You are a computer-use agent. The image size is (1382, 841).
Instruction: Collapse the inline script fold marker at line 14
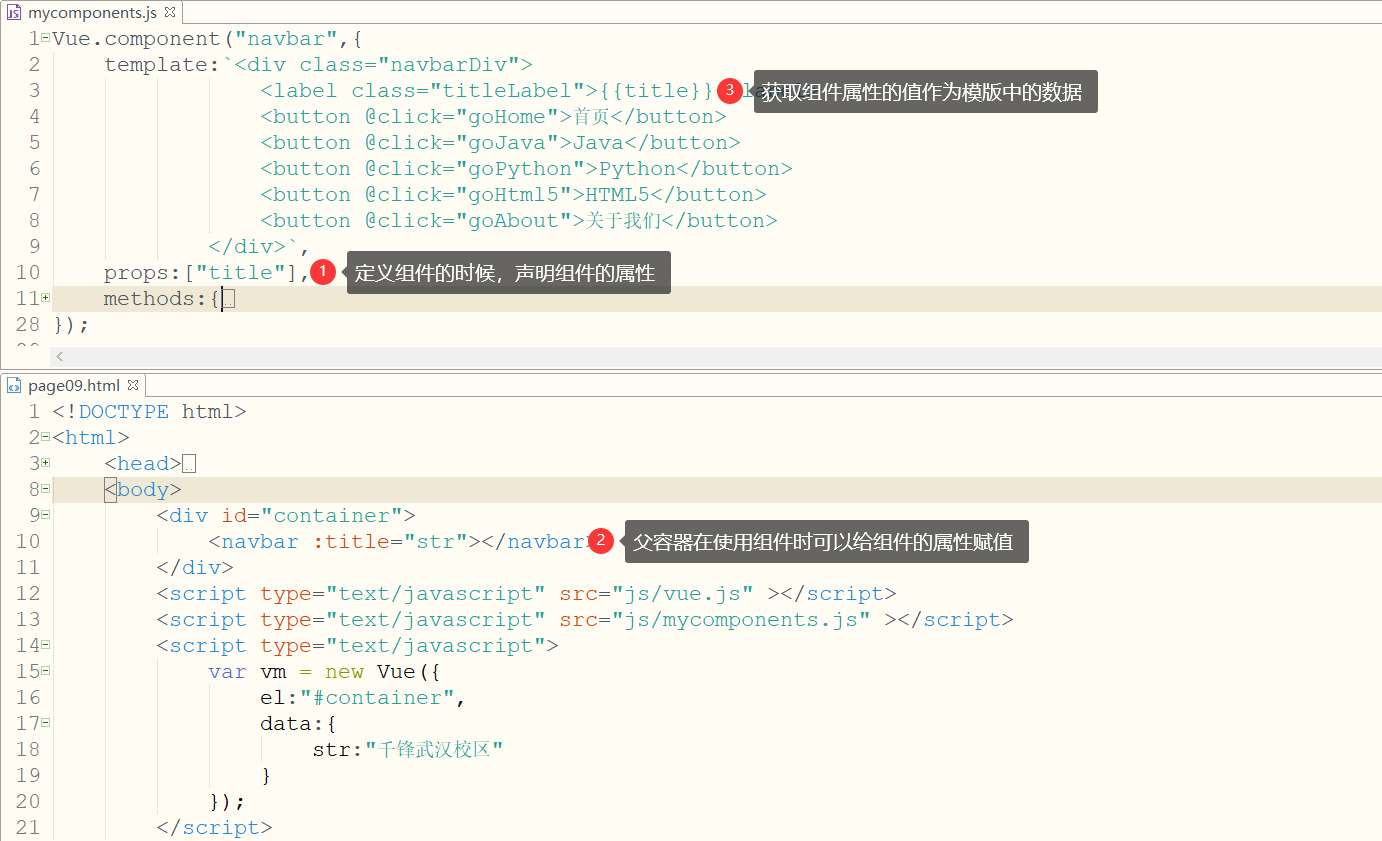pyautogui.click(x=46, y=645)
